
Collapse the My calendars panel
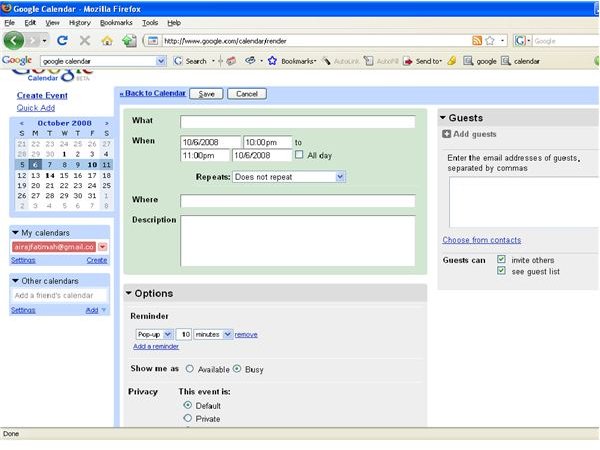coord(15,233)
